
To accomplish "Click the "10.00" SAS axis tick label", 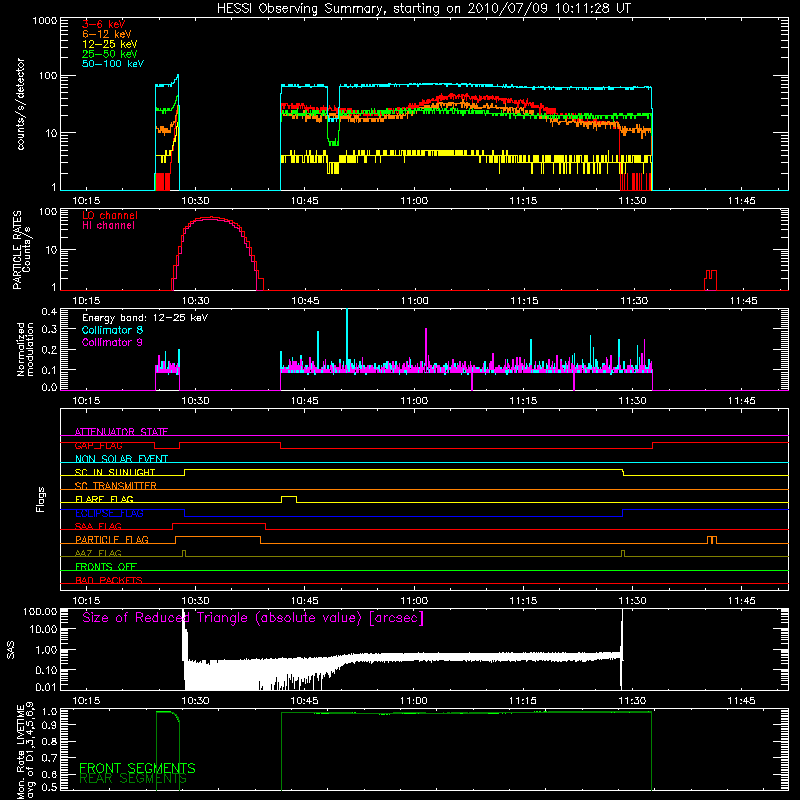I will click(x=43, y=629).
